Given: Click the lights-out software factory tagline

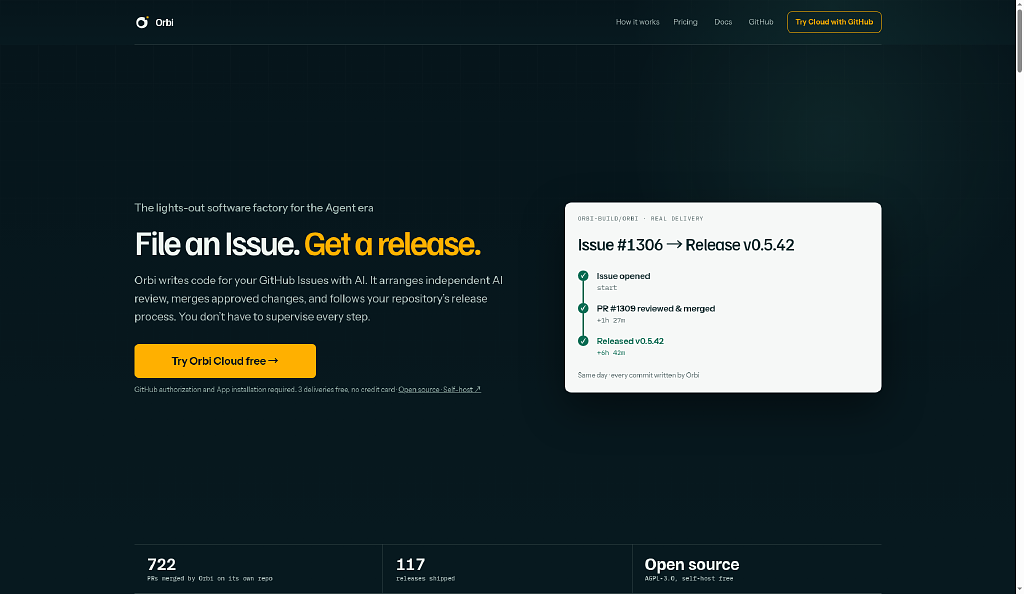Looking at the screenshot, I should tap(254, 208).
